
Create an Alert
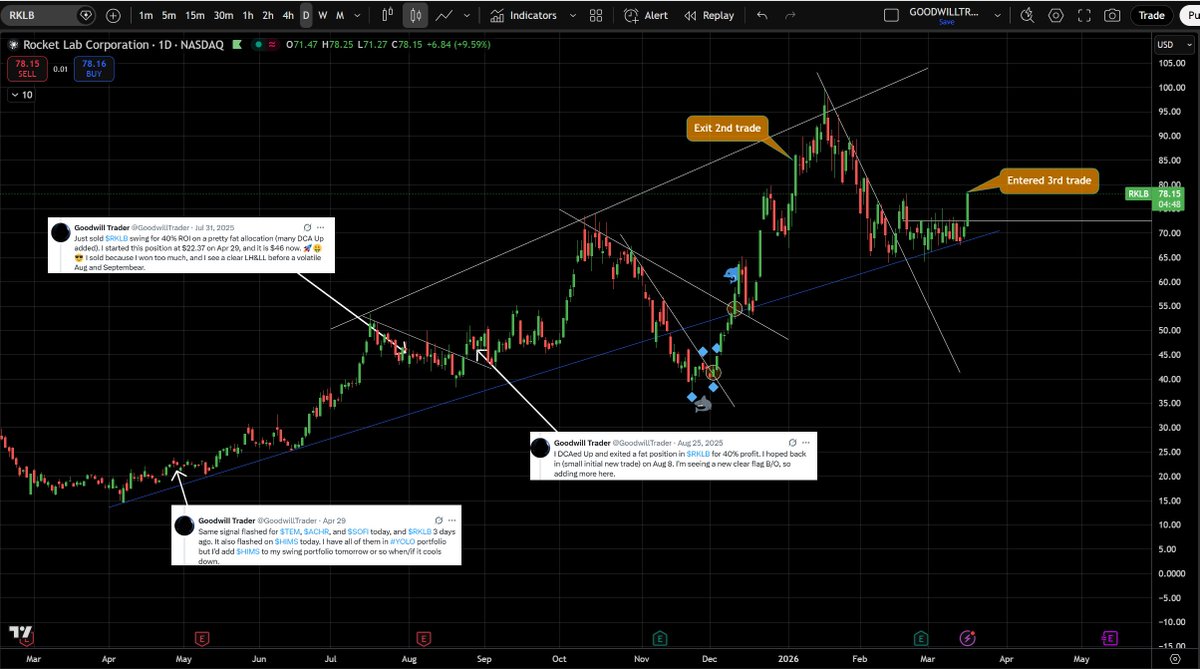[646, 15]
